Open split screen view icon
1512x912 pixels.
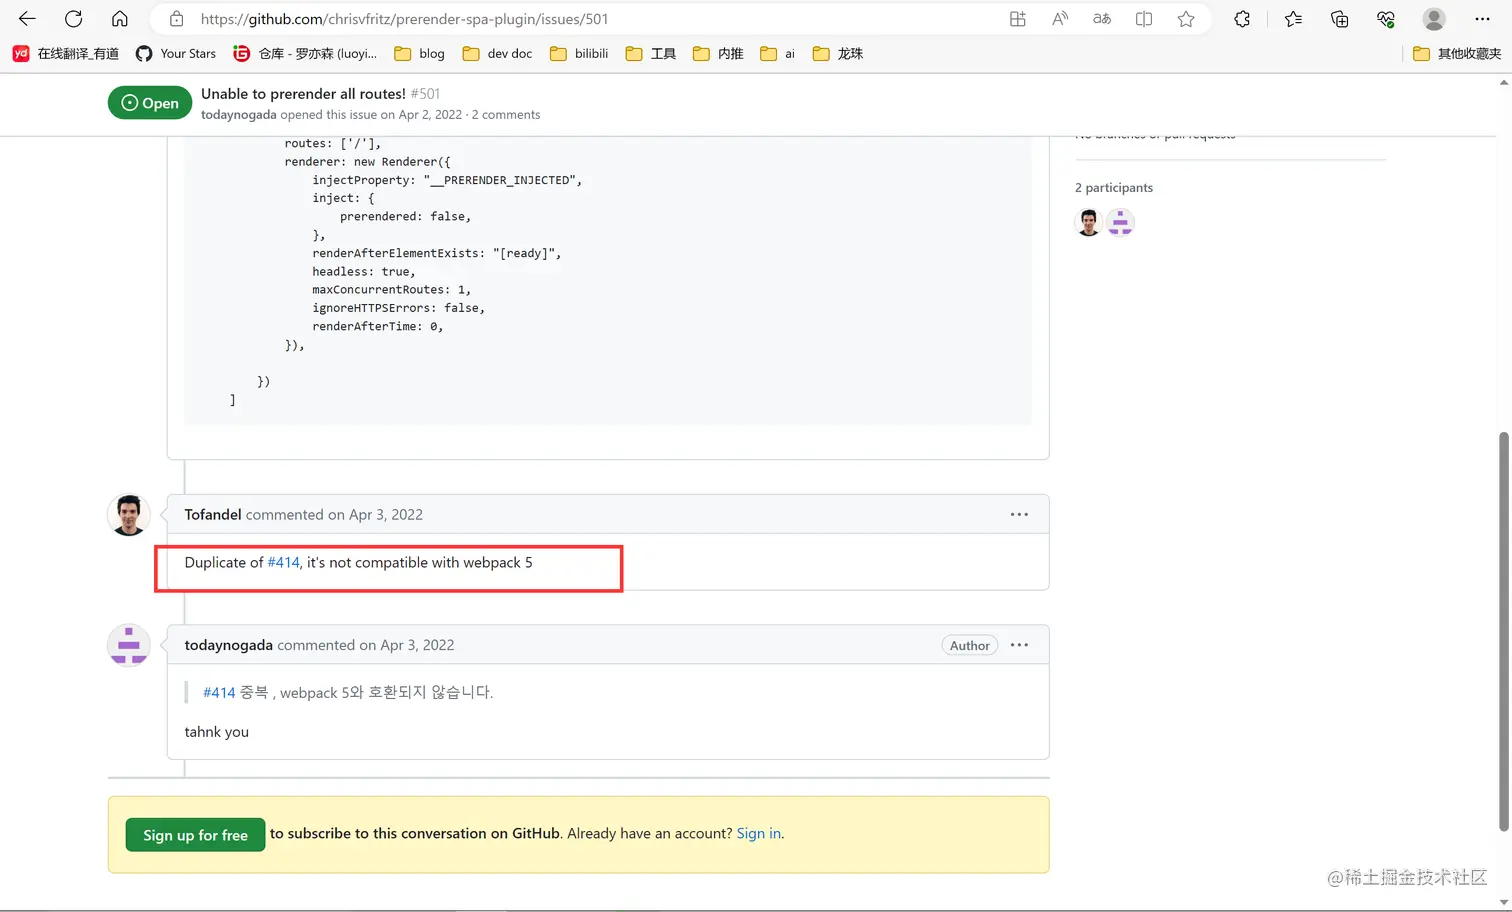1144,19
